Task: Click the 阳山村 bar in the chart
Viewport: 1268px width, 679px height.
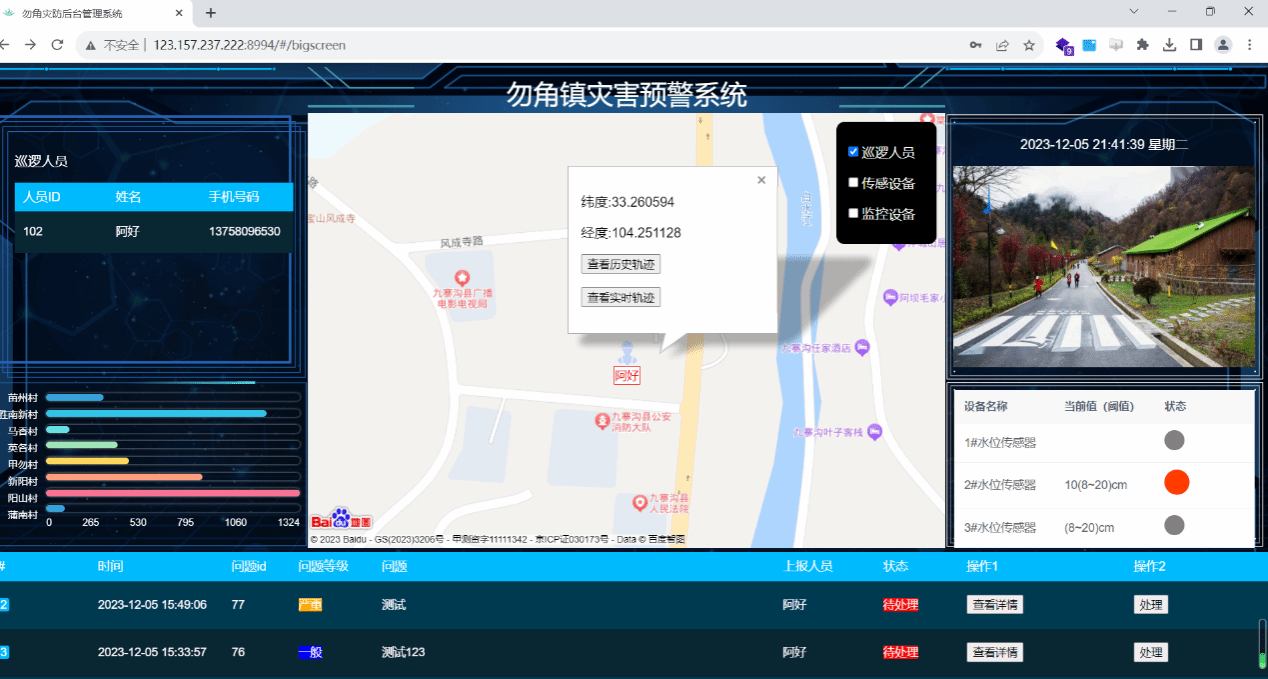Action: click(172, 493)
